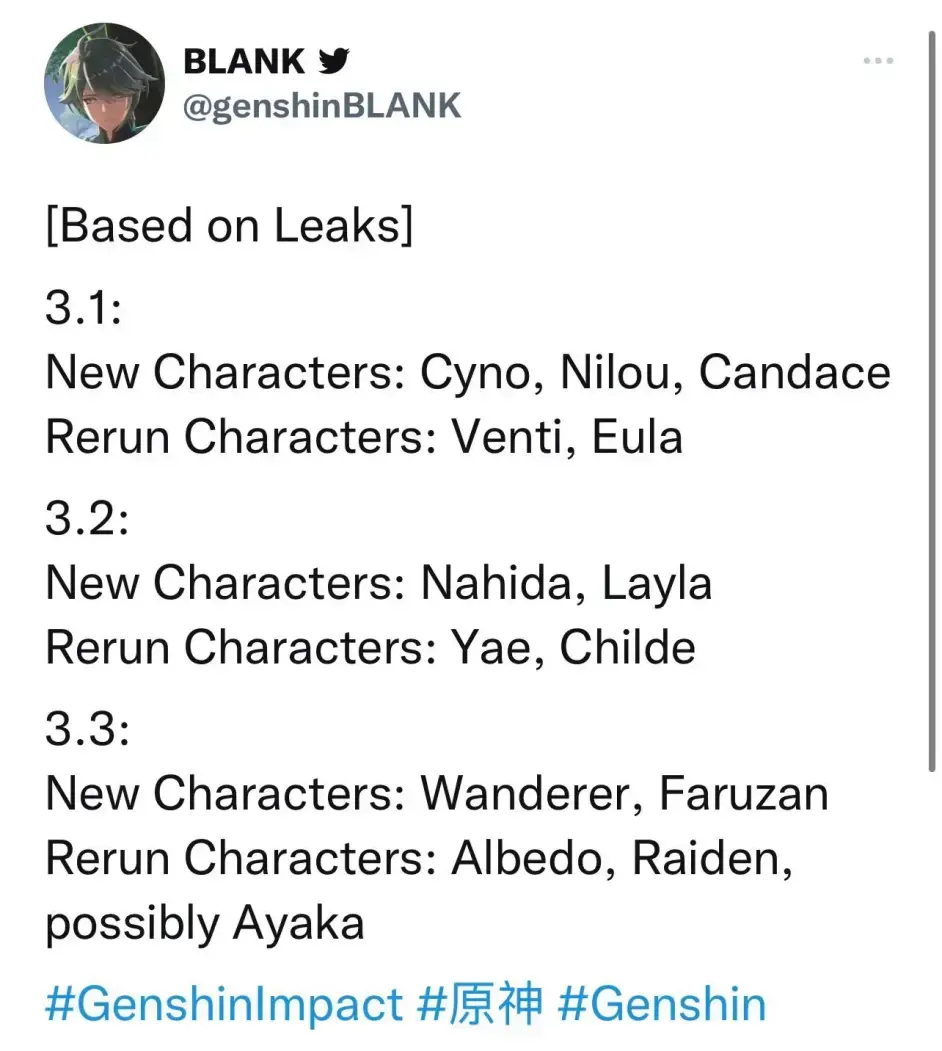
Task: Click the "possibly Ayaka" text
Action: point(205,923)
